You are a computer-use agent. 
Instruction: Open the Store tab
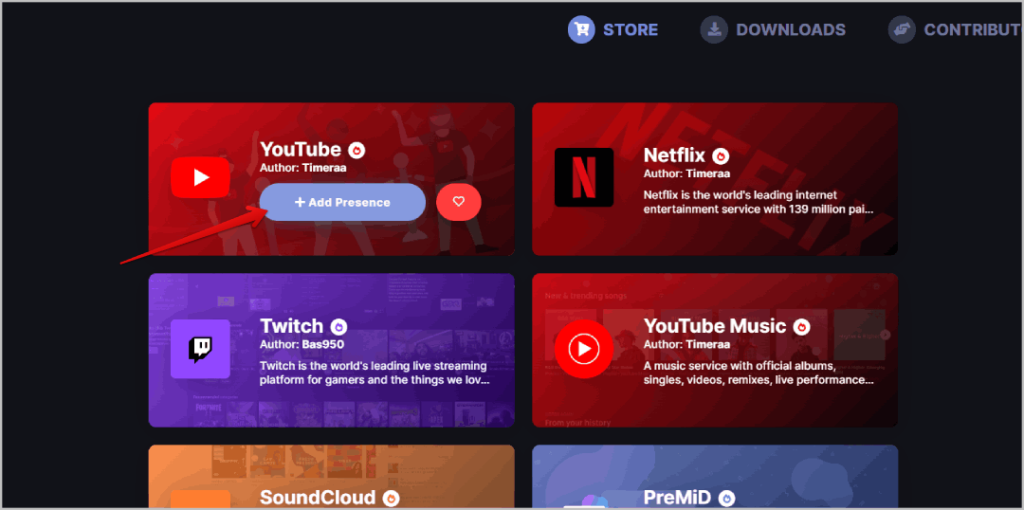point(613,30)
